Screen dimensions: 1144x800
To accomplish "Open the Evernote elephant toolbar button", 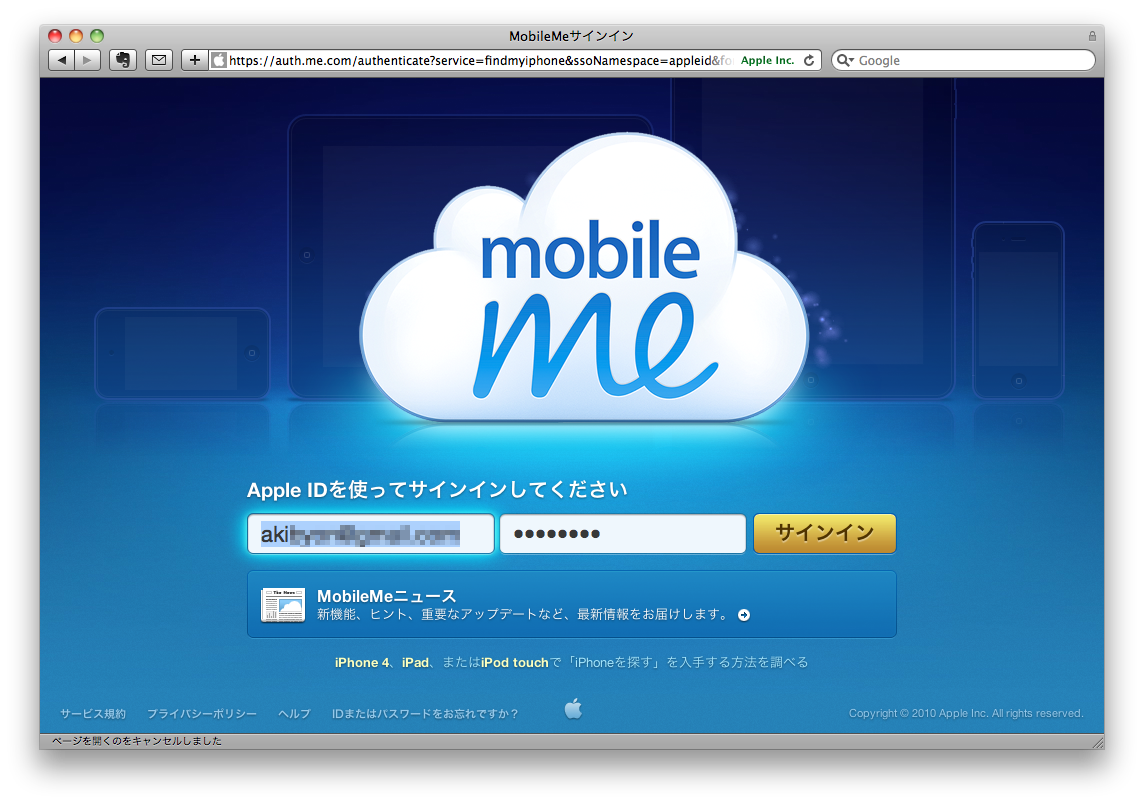I will (123, 61).
